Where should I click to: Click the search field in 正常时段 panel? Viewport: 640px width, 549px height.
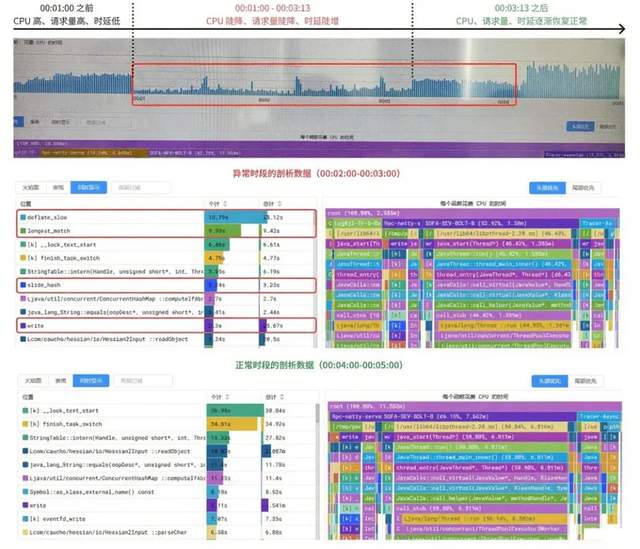(x=143, y=381)
